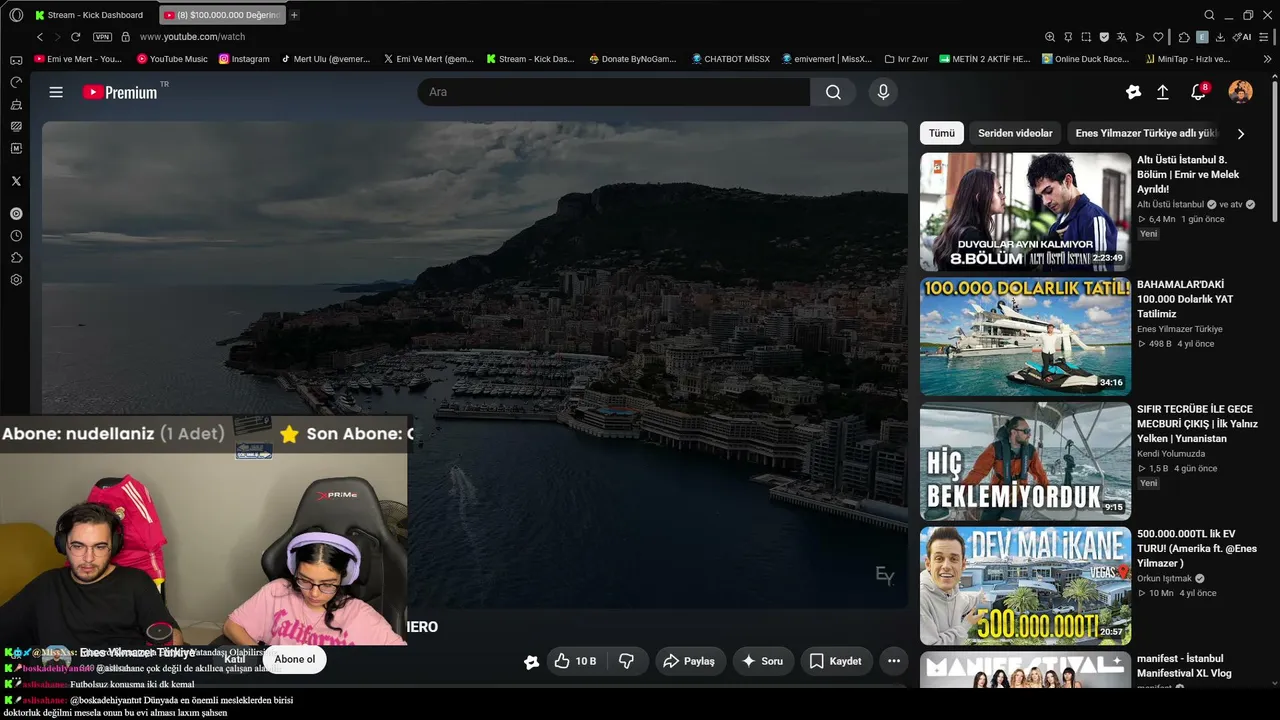Open the Manifestival XL Vlog thumbnail
The image size is (1280, 720).
1025,670
